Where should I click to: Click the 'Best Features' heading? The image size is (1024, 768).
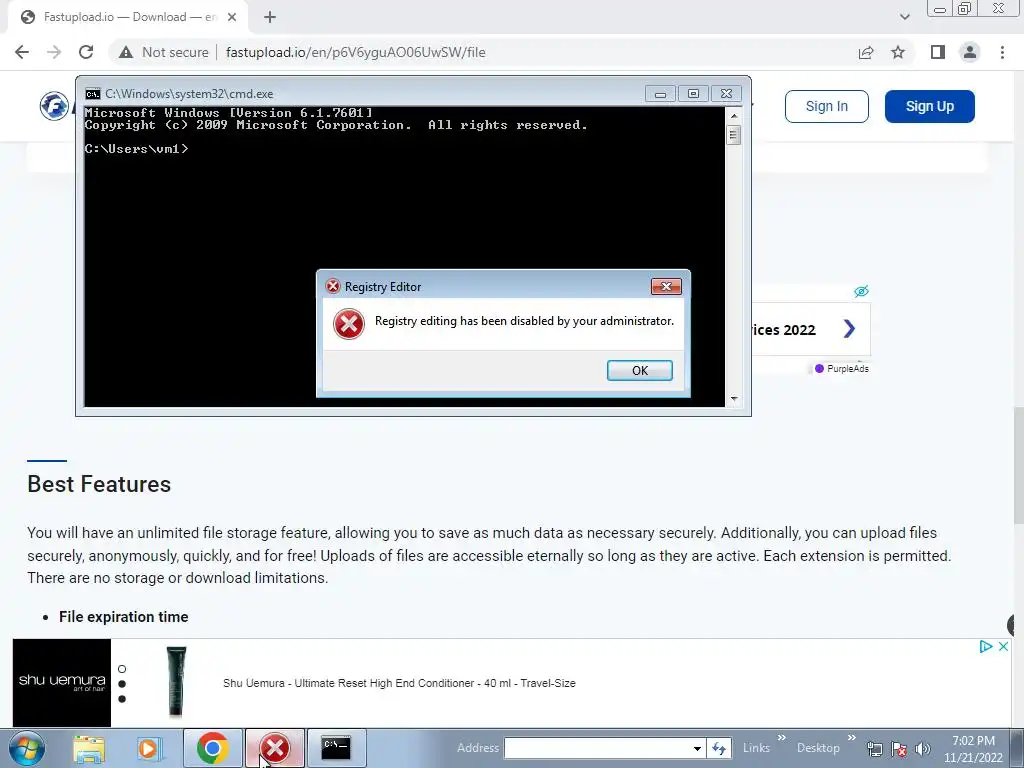coord(99,484)
